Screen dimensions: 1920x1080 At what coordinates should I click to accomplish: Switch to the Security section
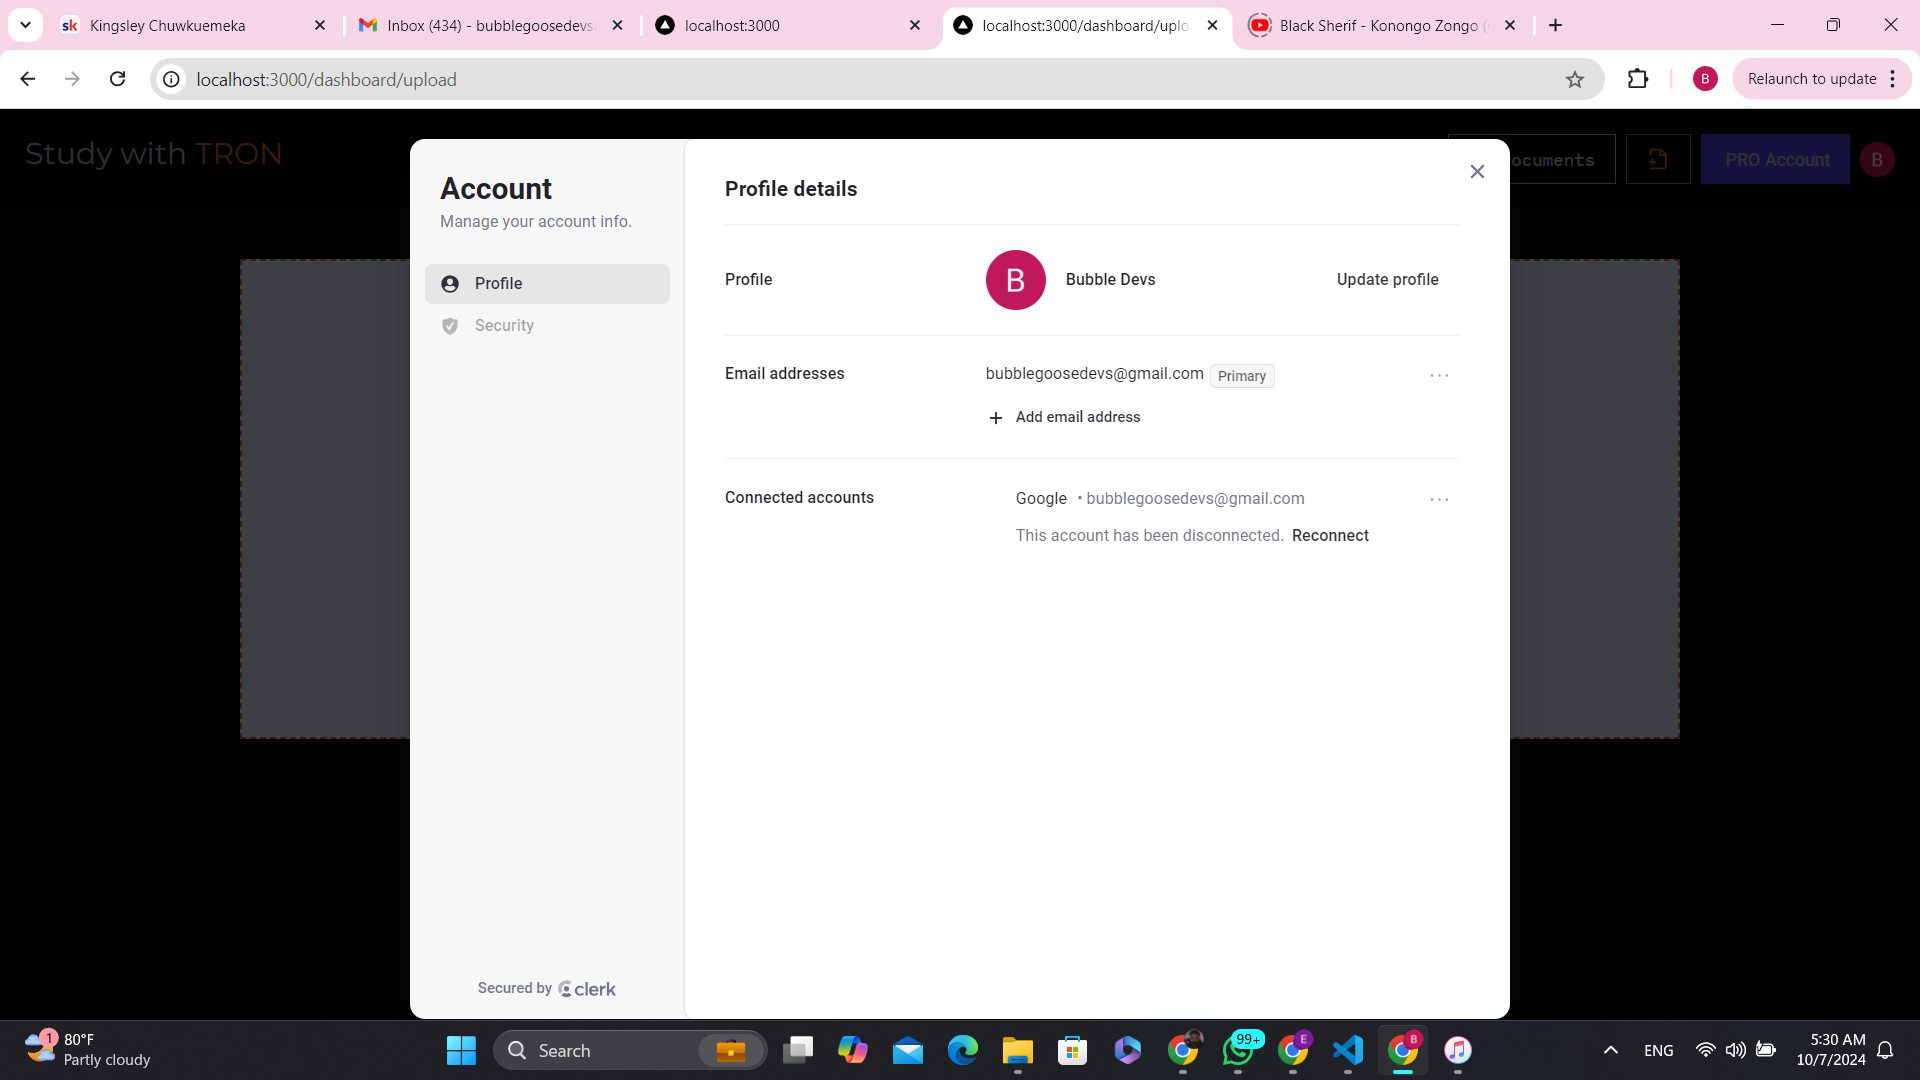click(504, 326)
